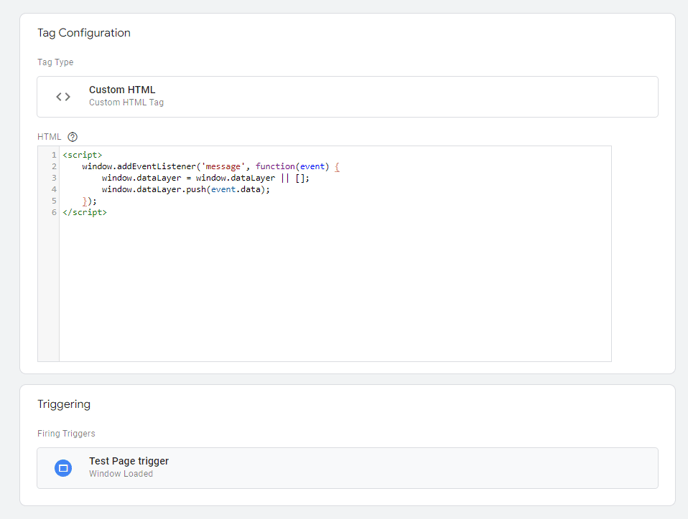The image size is (688, 519).
Task: Click the Tag Configuration heading
Action: click(x=84, y=33)
